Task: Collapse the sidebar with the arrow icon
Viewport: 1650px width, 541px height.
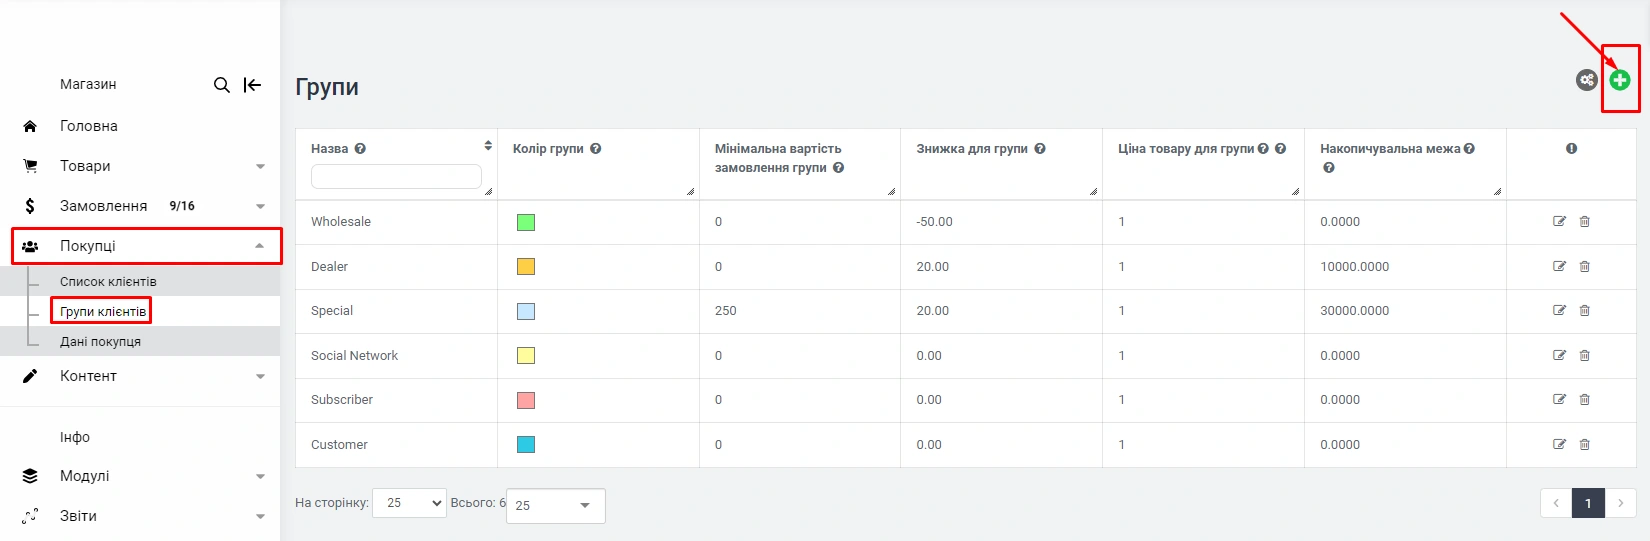Action: pos(253,85)
